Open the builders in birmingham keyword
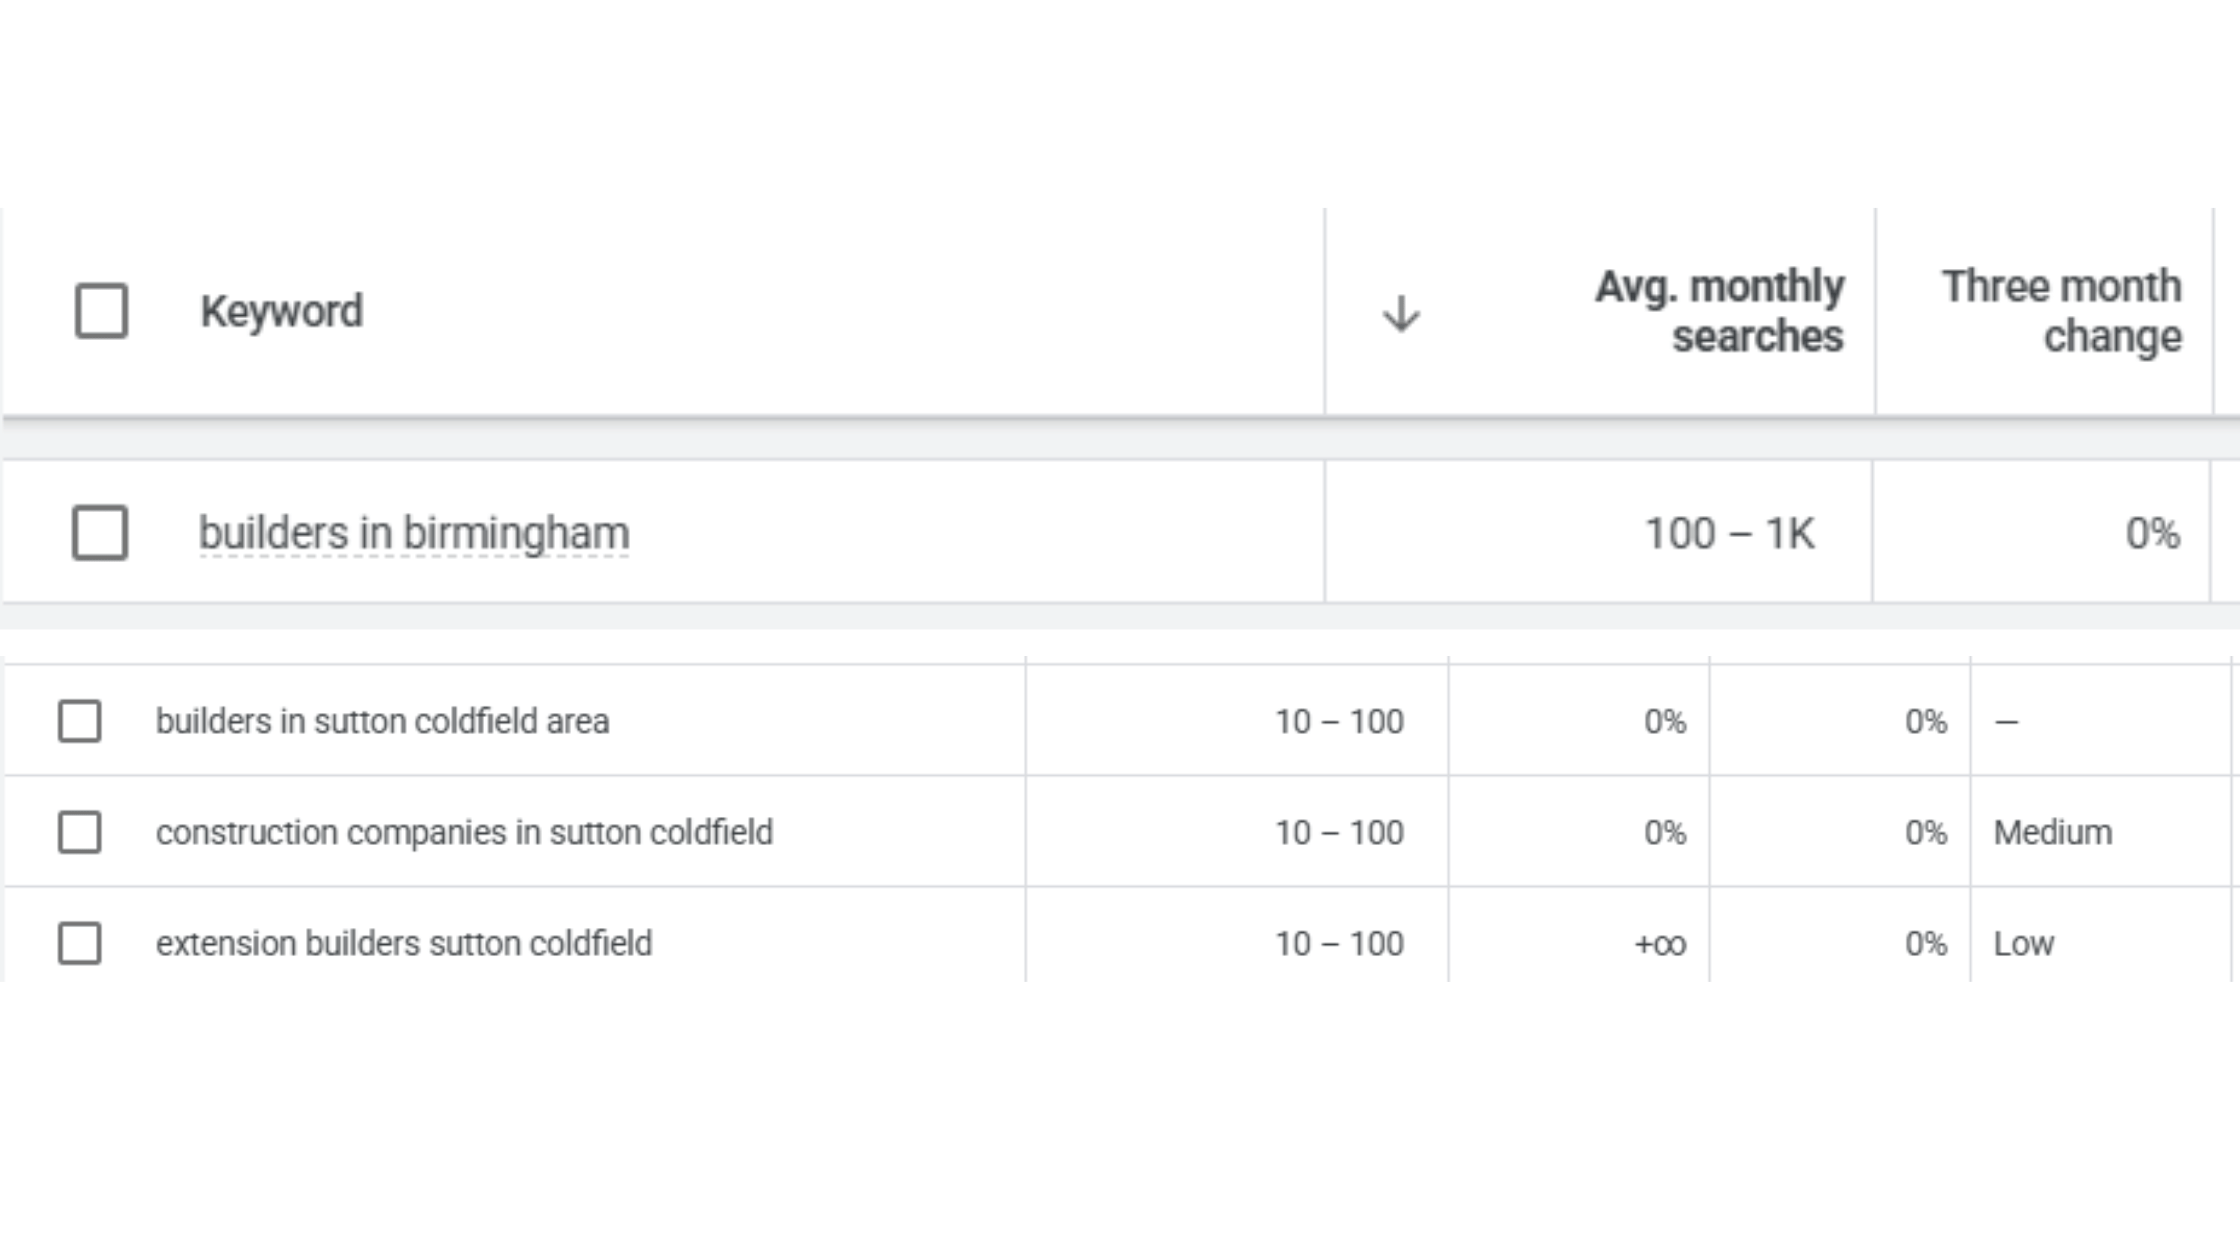The width and height of the screenshot is (2240, 1260). pyautogui.click(x=414, y=533)
